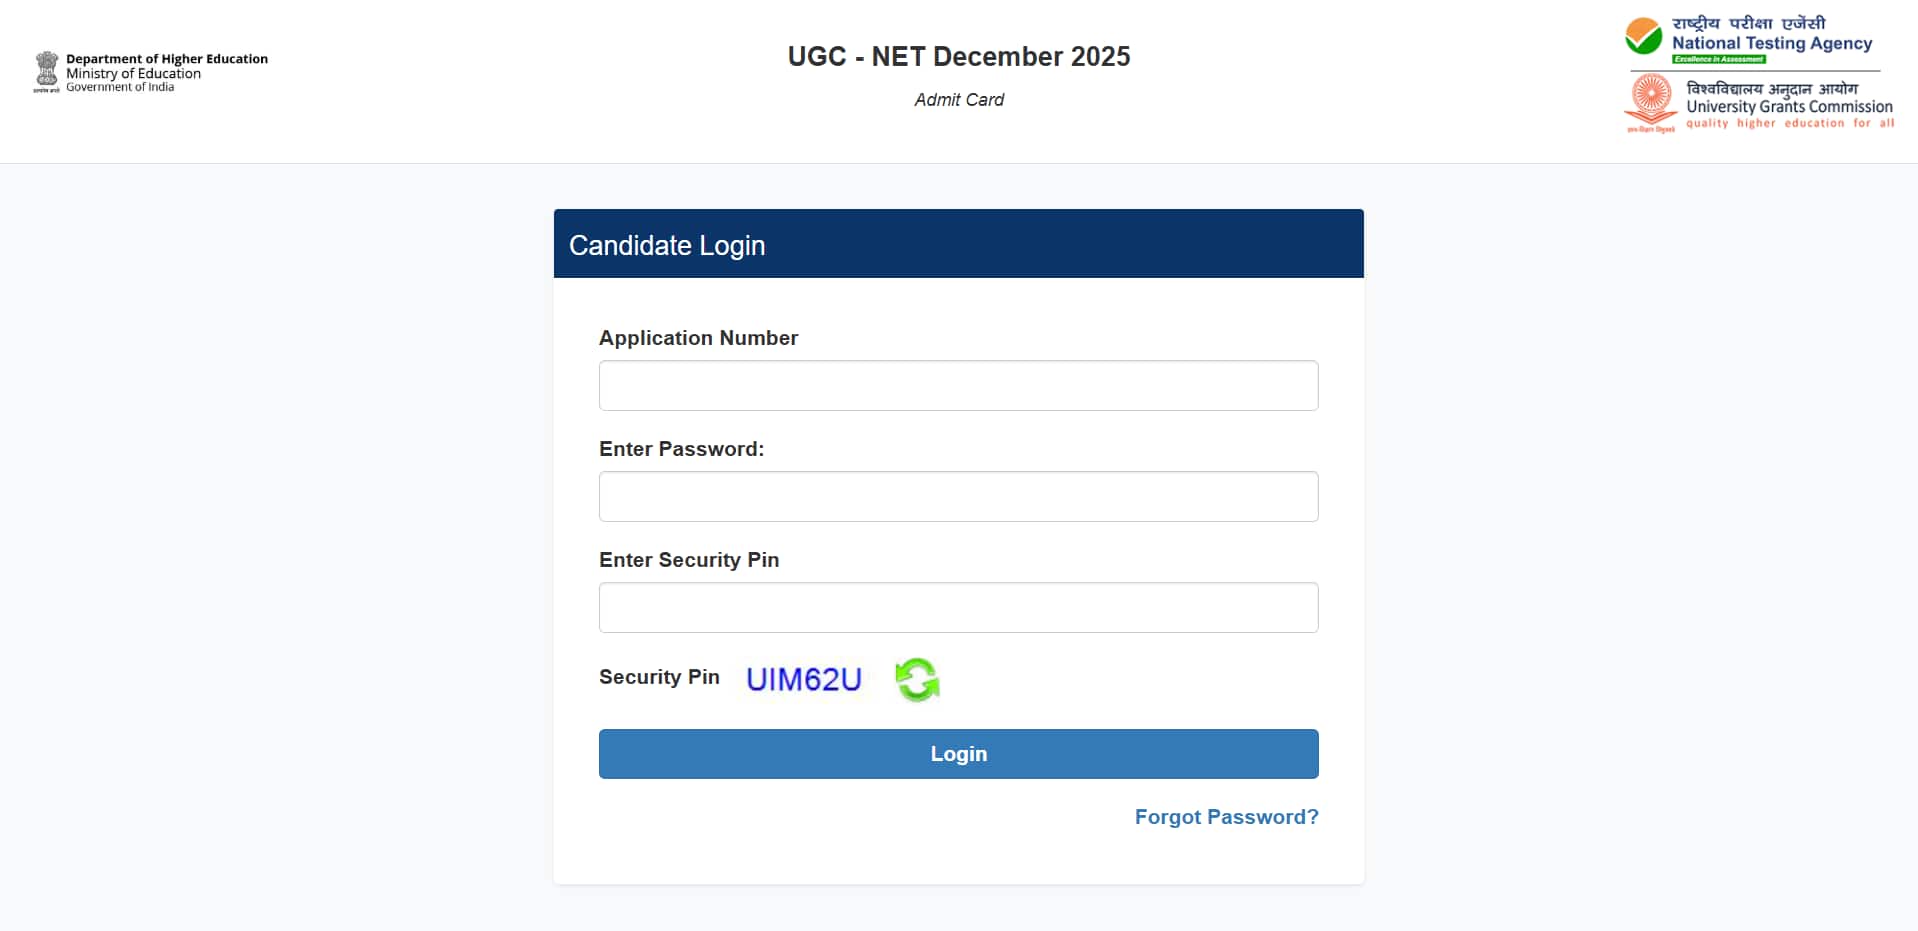Image resolution: width=1918 pixels, height=931 pixels.
Task: Click the UIM62U captcha image
Action: coord(803,679)
